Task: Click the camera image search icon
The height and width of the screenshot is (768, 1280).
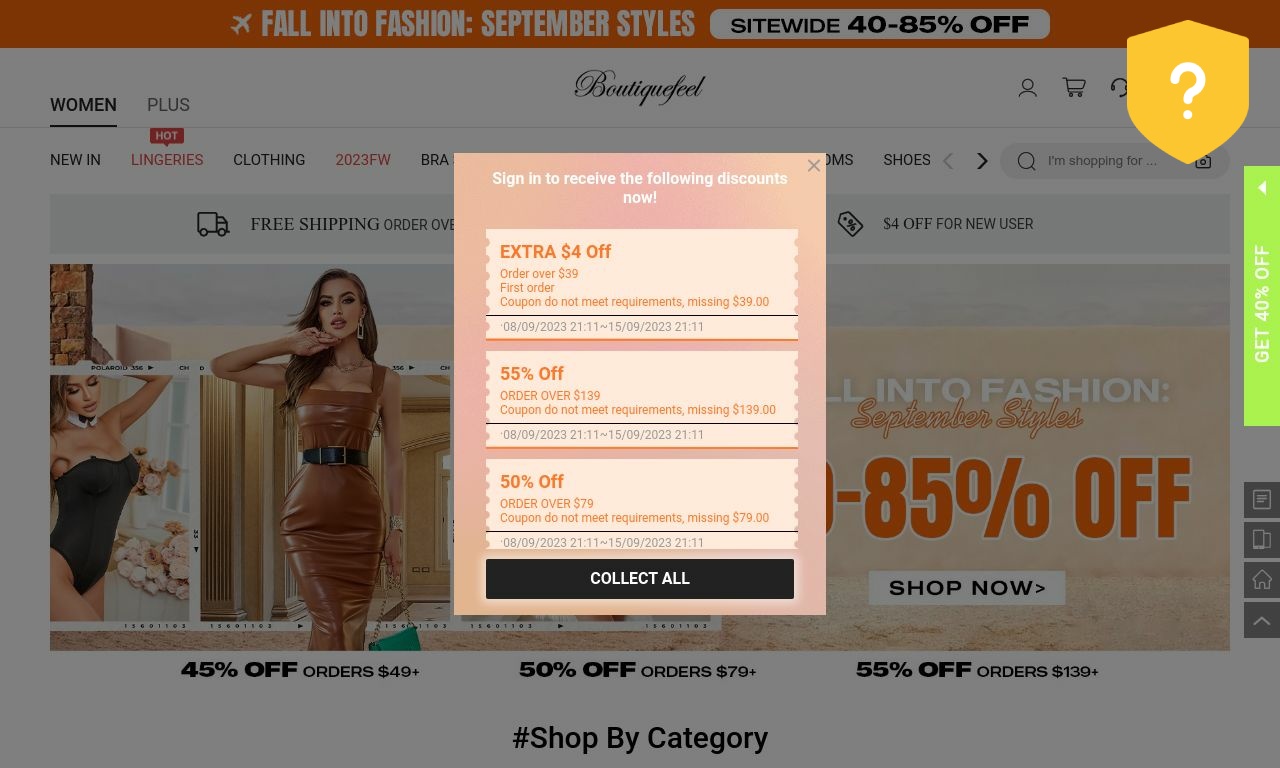Action: tap(1203, 161)
